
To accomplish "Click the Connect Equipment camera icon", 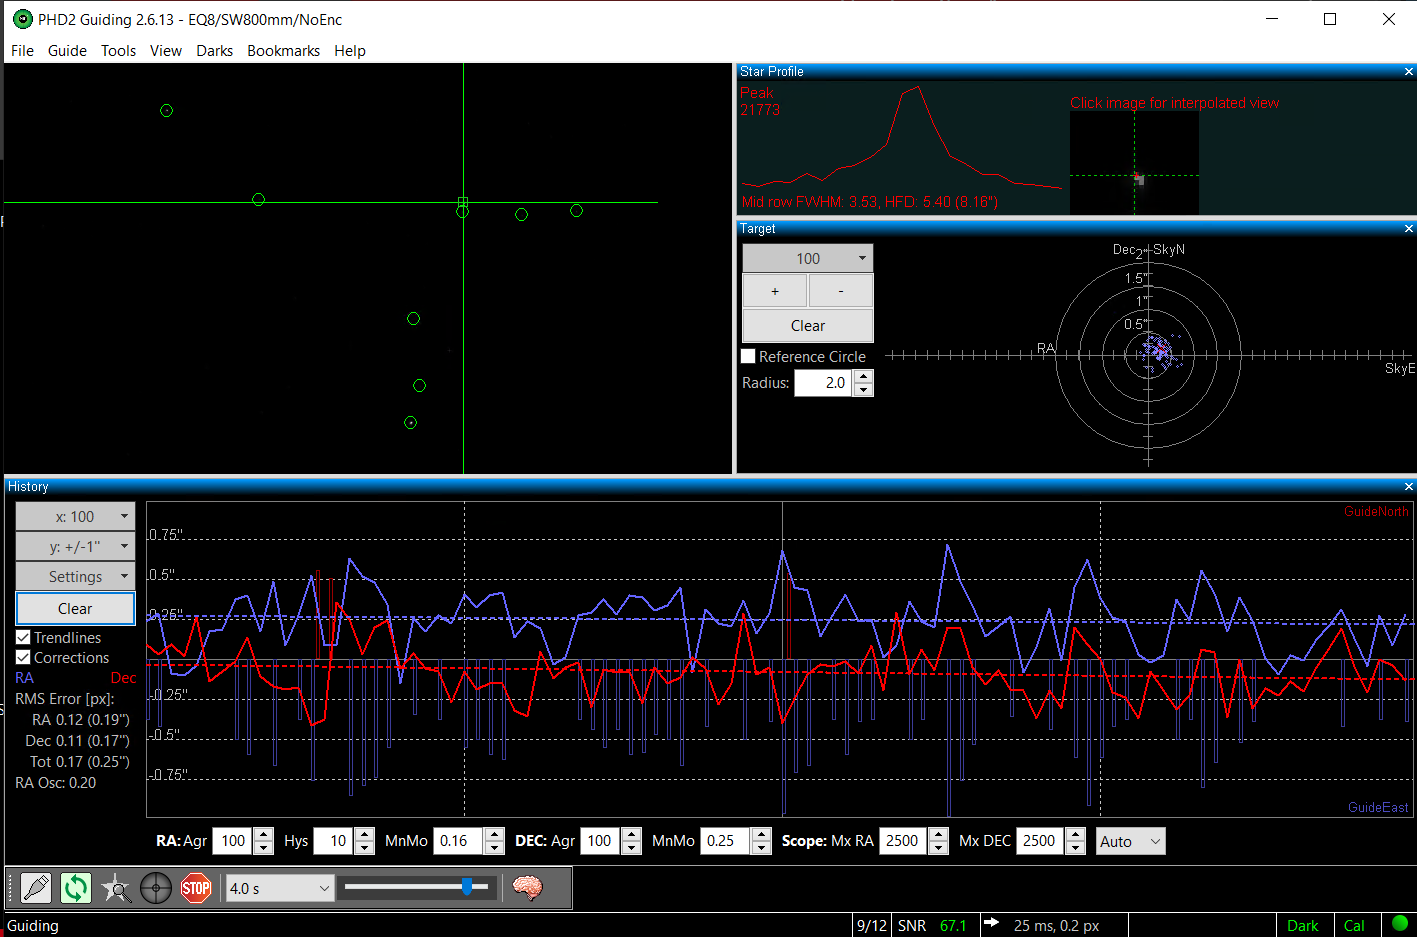I will (36, 888).
